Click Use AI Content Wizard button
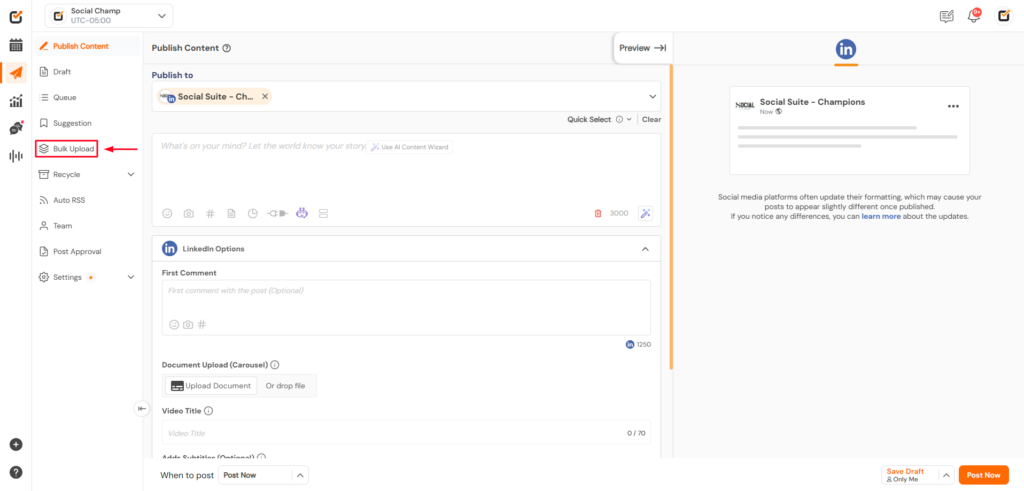The width and height of the screenshot is (1024, 491). (410, 147)
